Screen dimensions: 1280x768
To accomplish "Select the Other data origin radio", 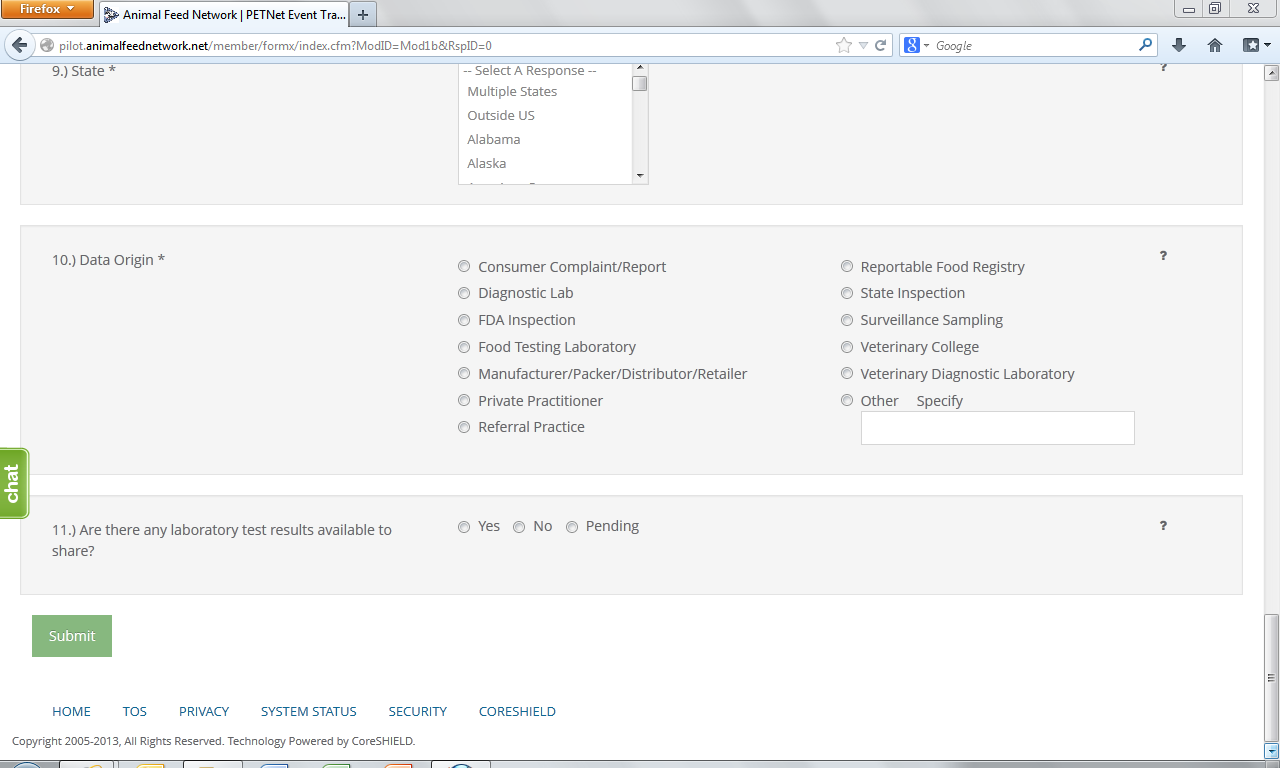I will (x=847, y=401).
